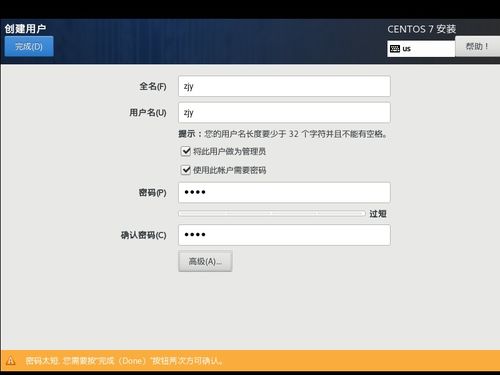
Task: Click the orange password-too-short warning message
Action: pyautogui.click(x=124, y=361)
